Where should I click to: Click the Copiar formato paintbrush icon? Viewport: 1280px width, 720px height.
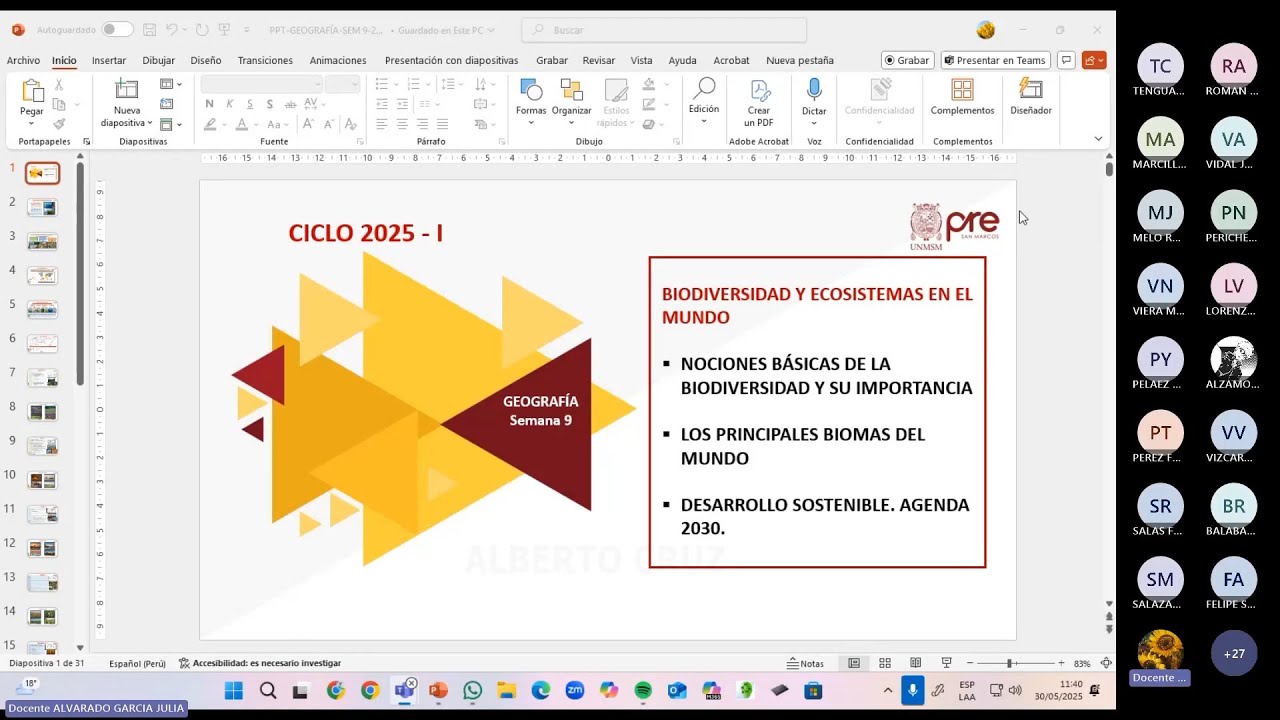click(59, 124)
